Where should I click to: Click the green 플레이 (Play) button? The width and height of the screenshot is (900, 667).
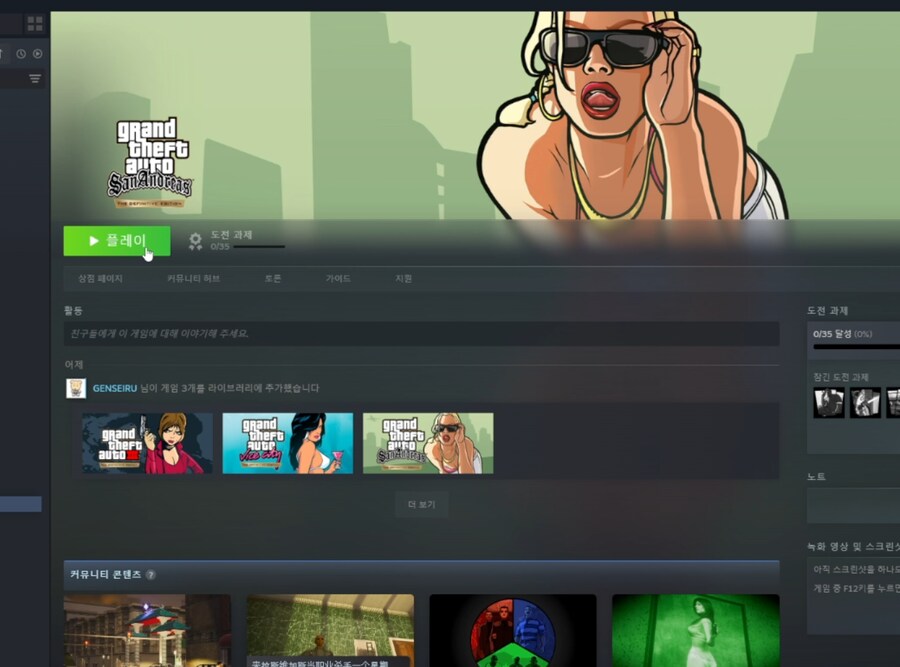click(x=116, y=241)
